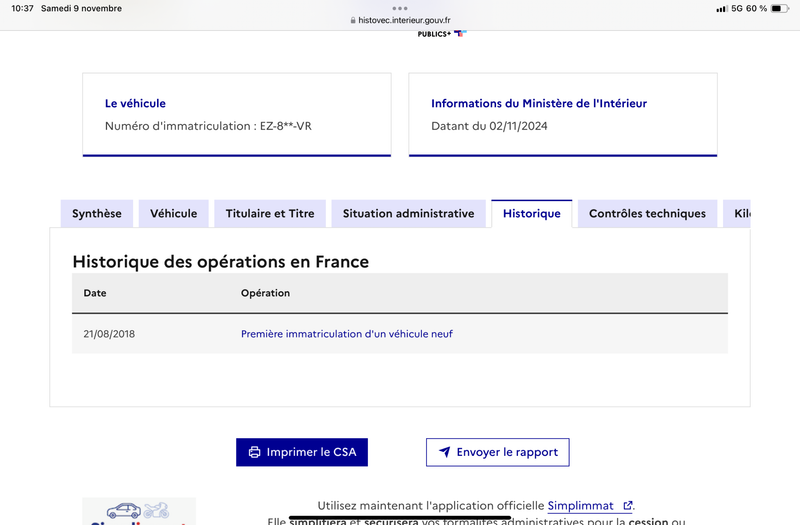Click the printer icon on Imprimer le CSA

point(254,452)
